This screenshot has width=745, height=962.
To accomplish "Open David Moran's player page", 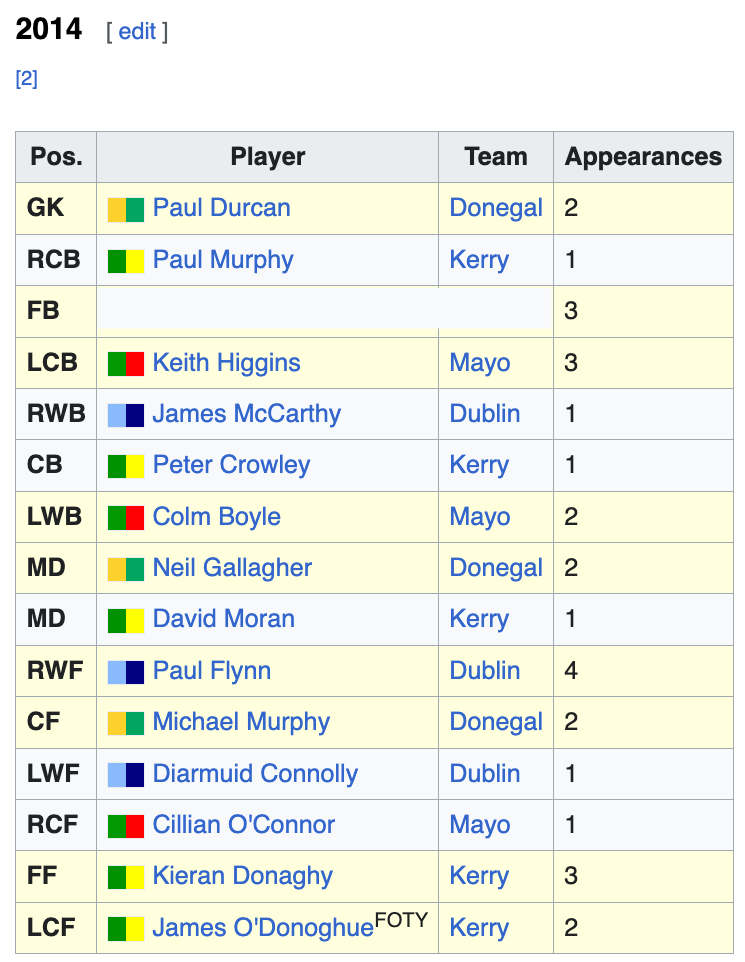I will coord(223,619).
